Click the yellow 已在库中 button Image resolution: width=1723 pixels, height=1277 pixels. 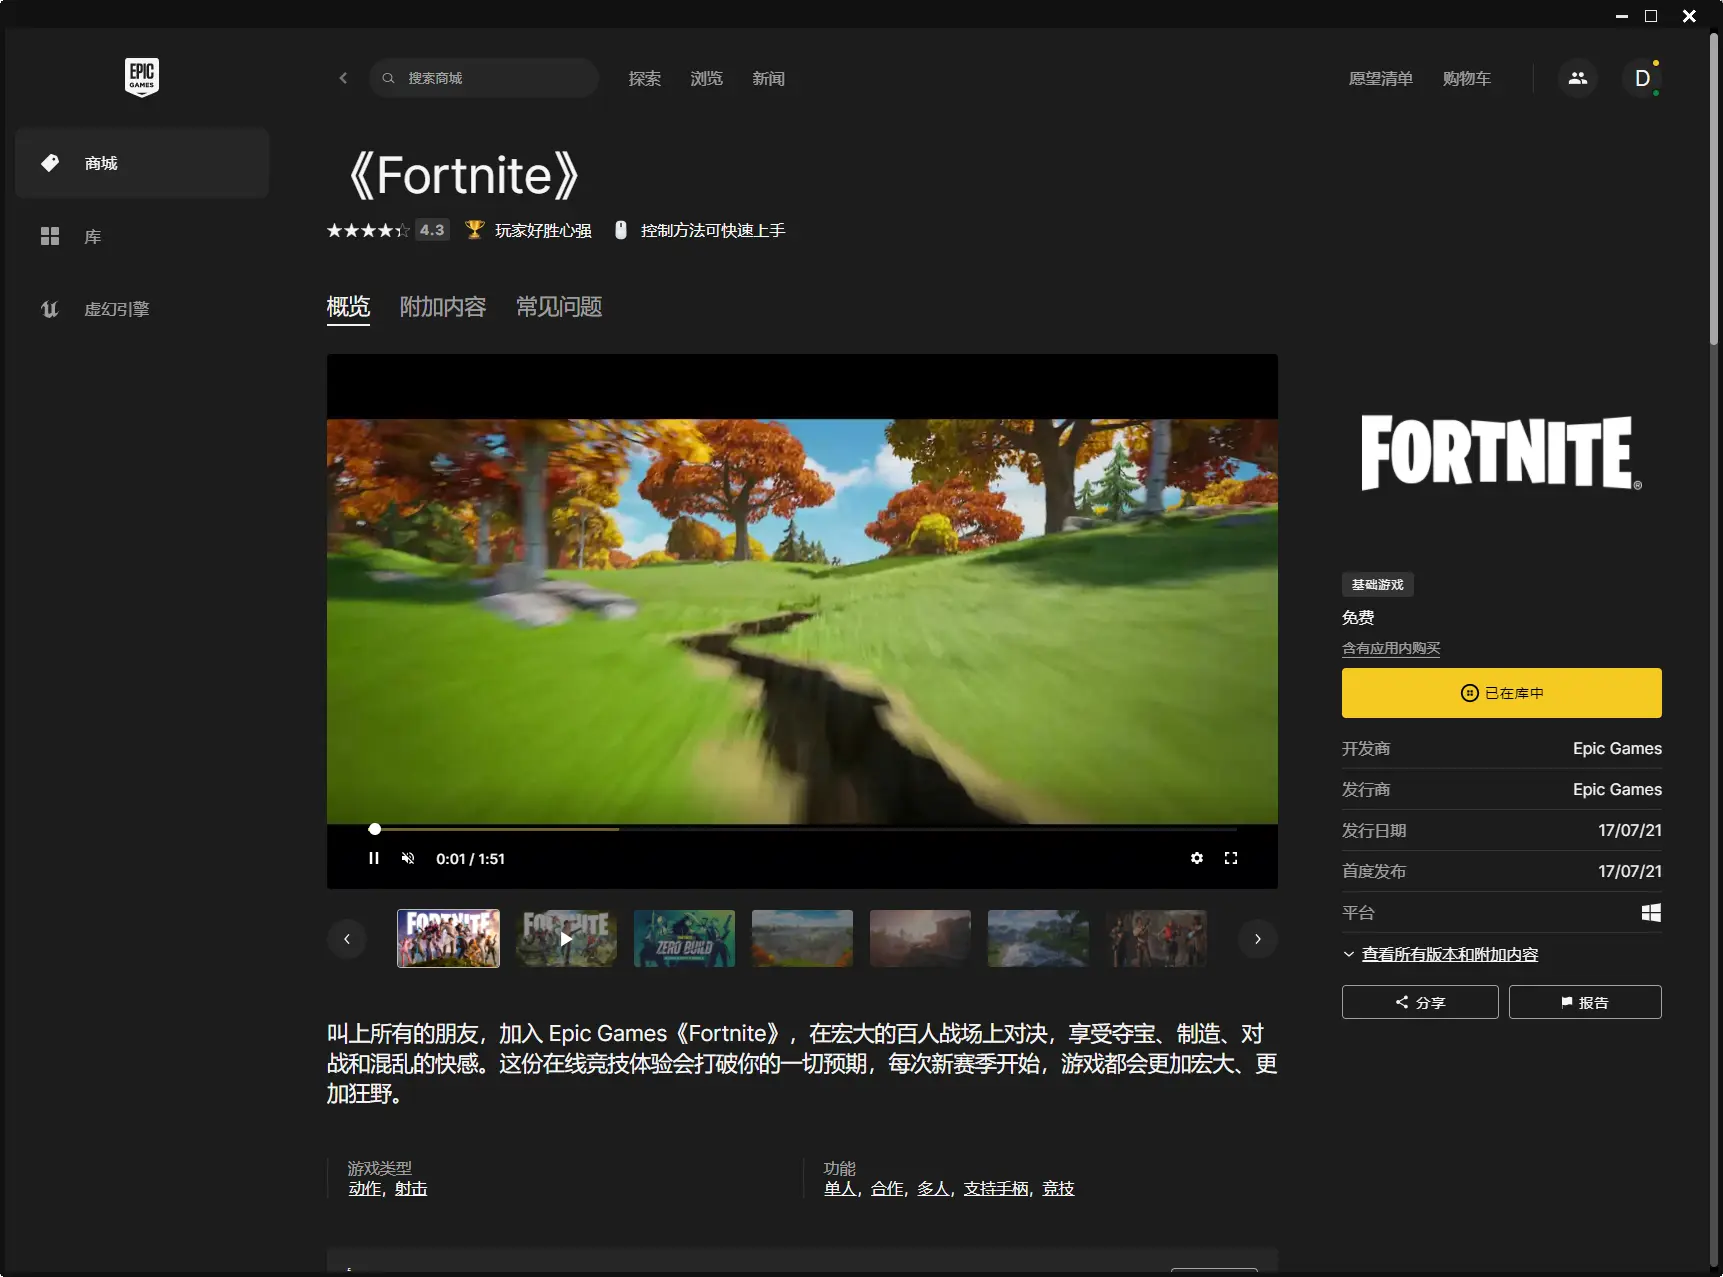point(1501,693)
